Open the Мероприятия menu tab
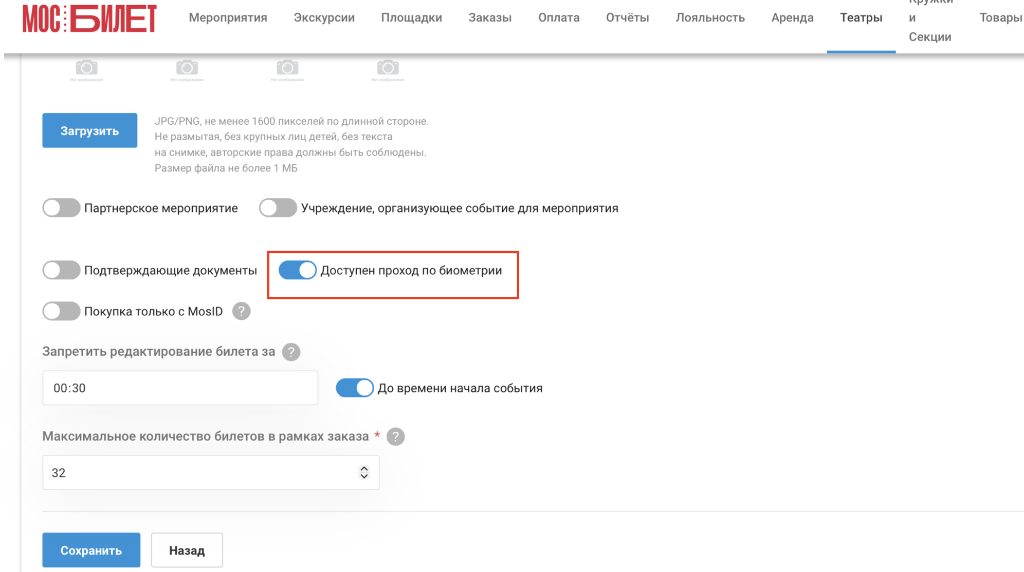1024x572 pixels. pos(228,18)
